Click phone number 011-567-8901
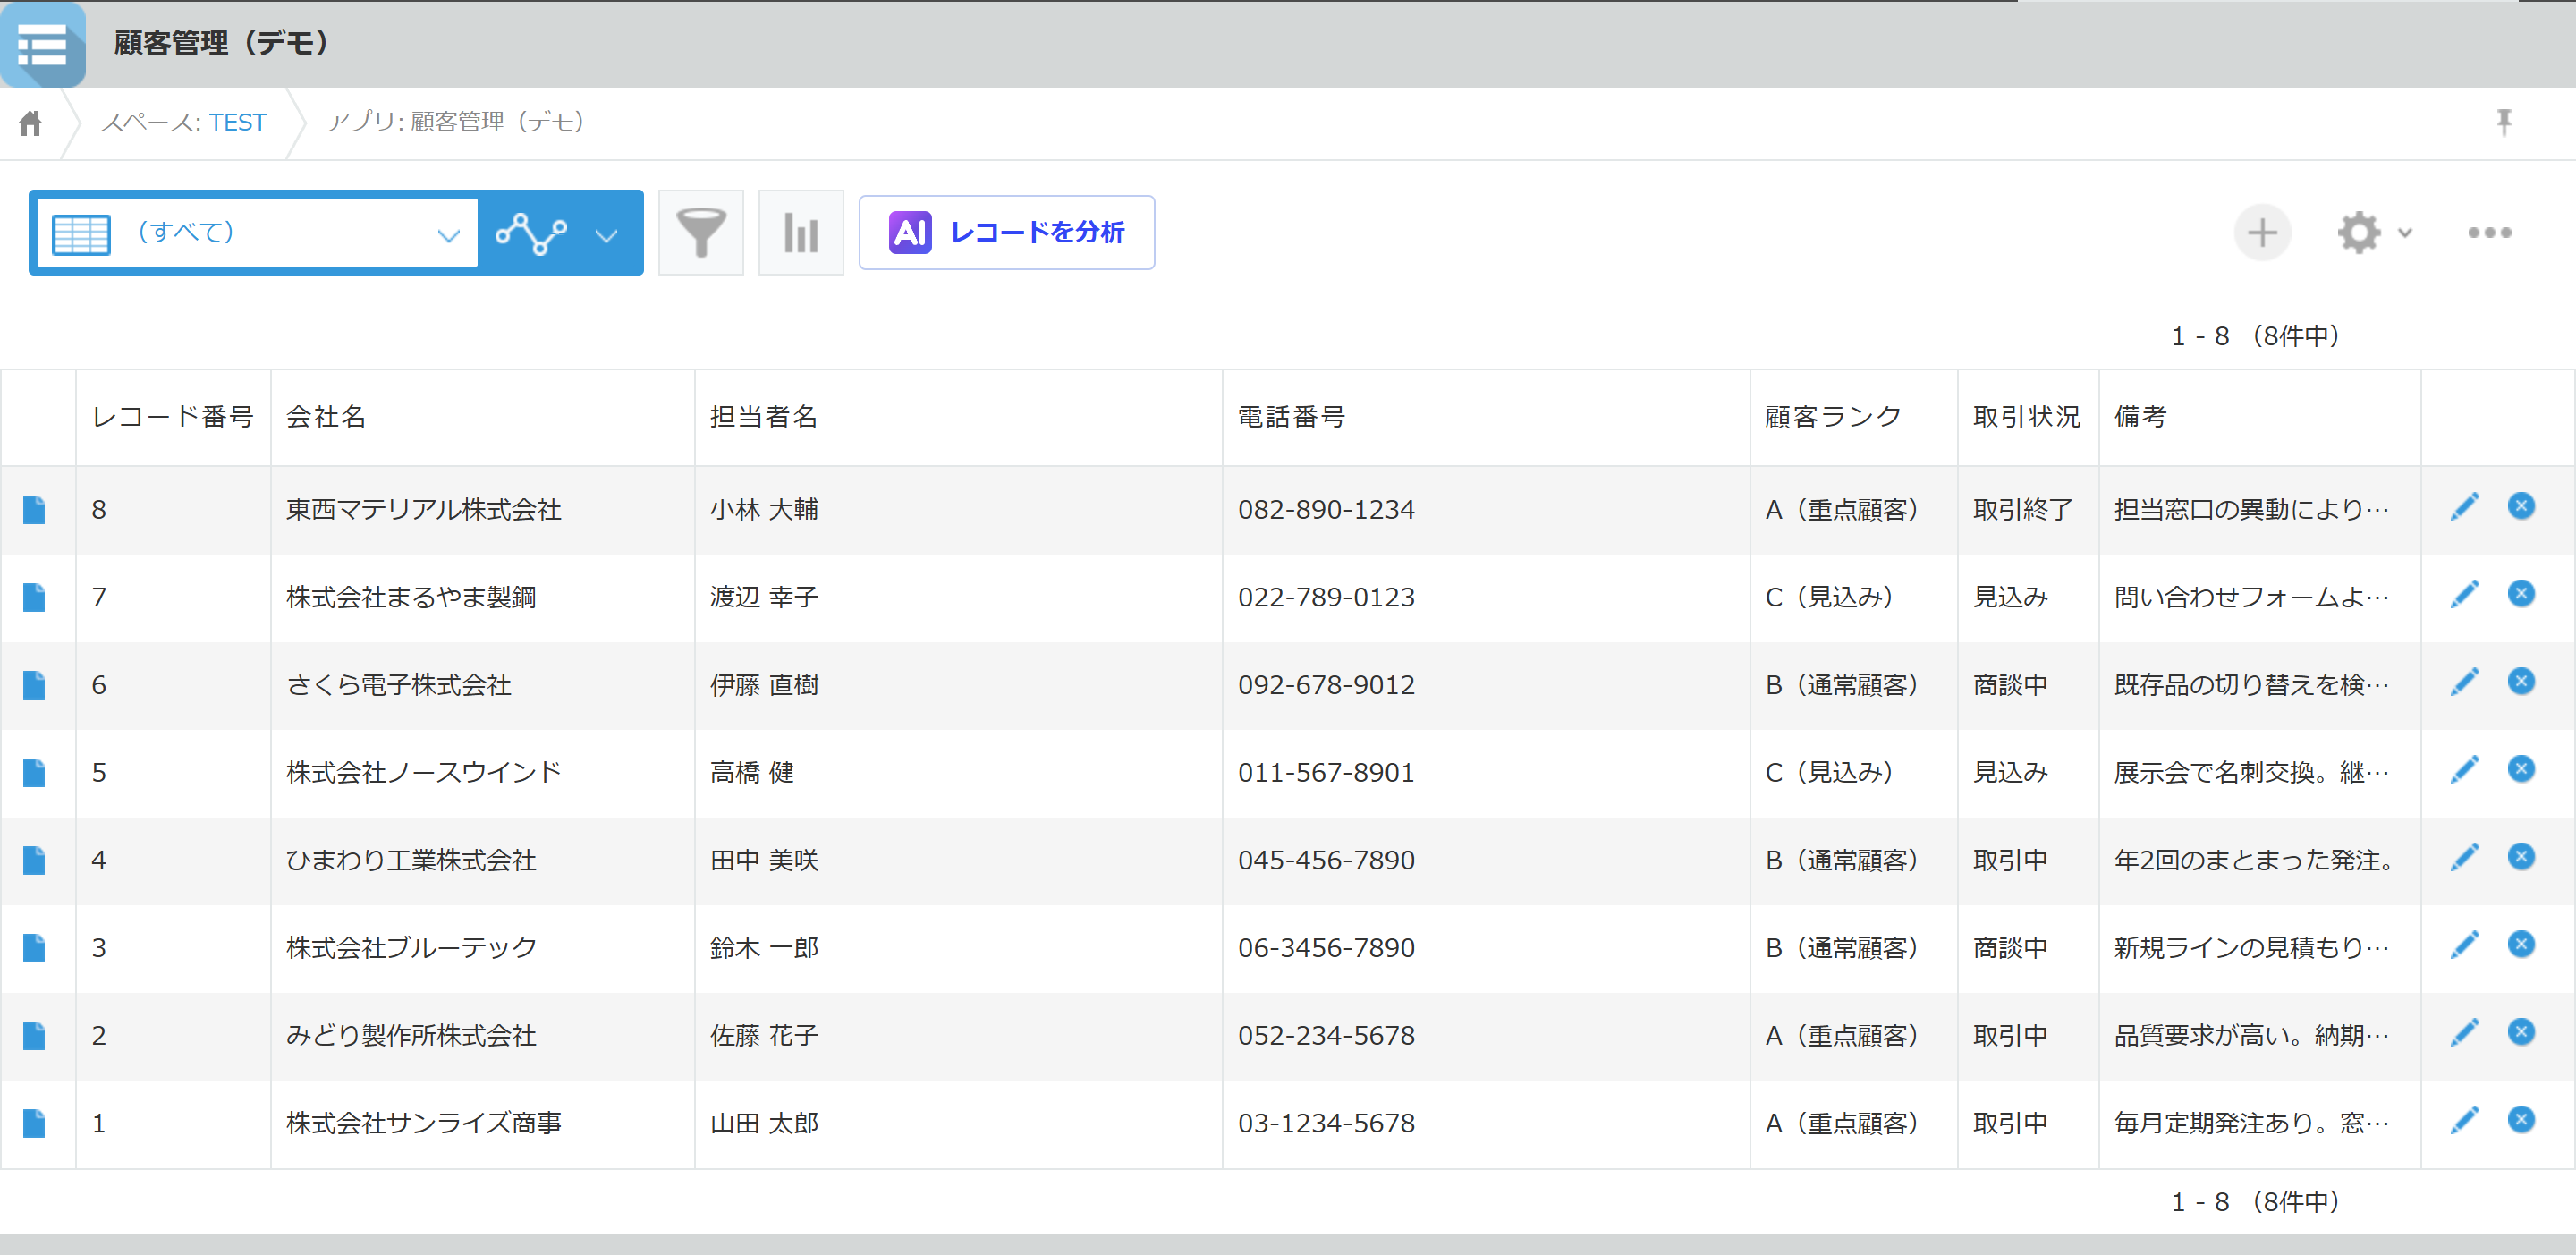Image resolution: width=2576 pixels, height=1255 pixels. (1326, 773)
